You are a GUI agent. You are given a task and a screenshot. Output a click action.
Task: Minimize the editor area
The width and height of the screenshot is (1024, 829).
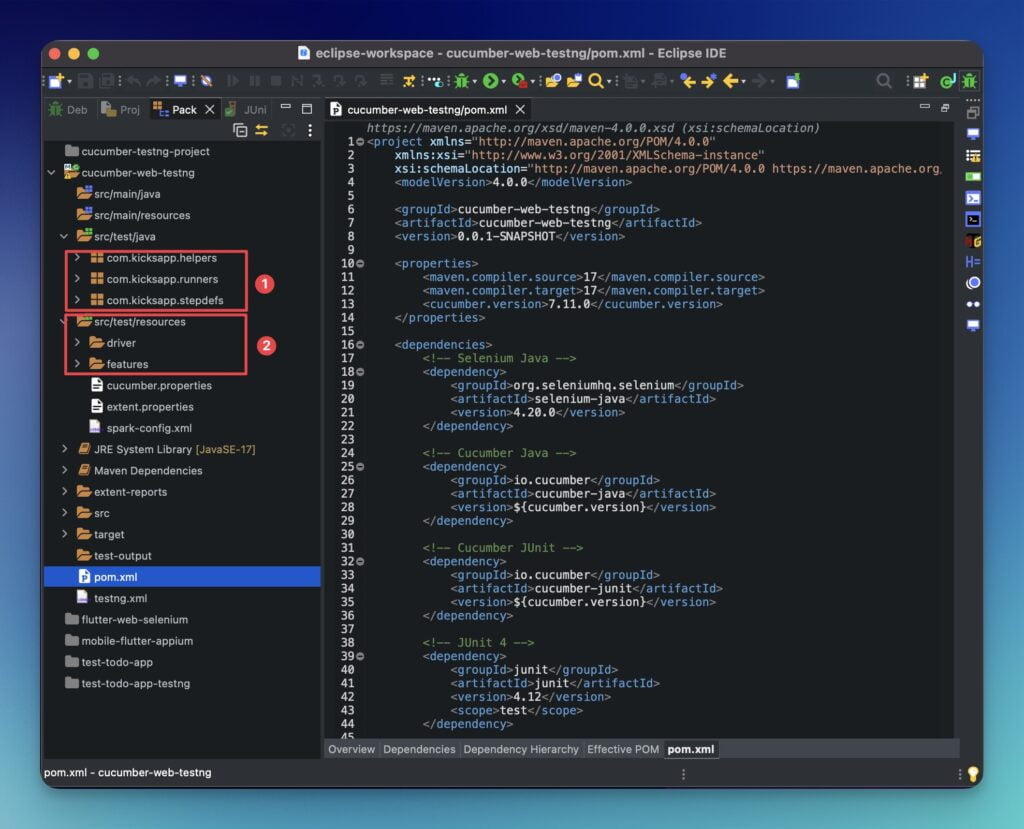pos(924,107)
